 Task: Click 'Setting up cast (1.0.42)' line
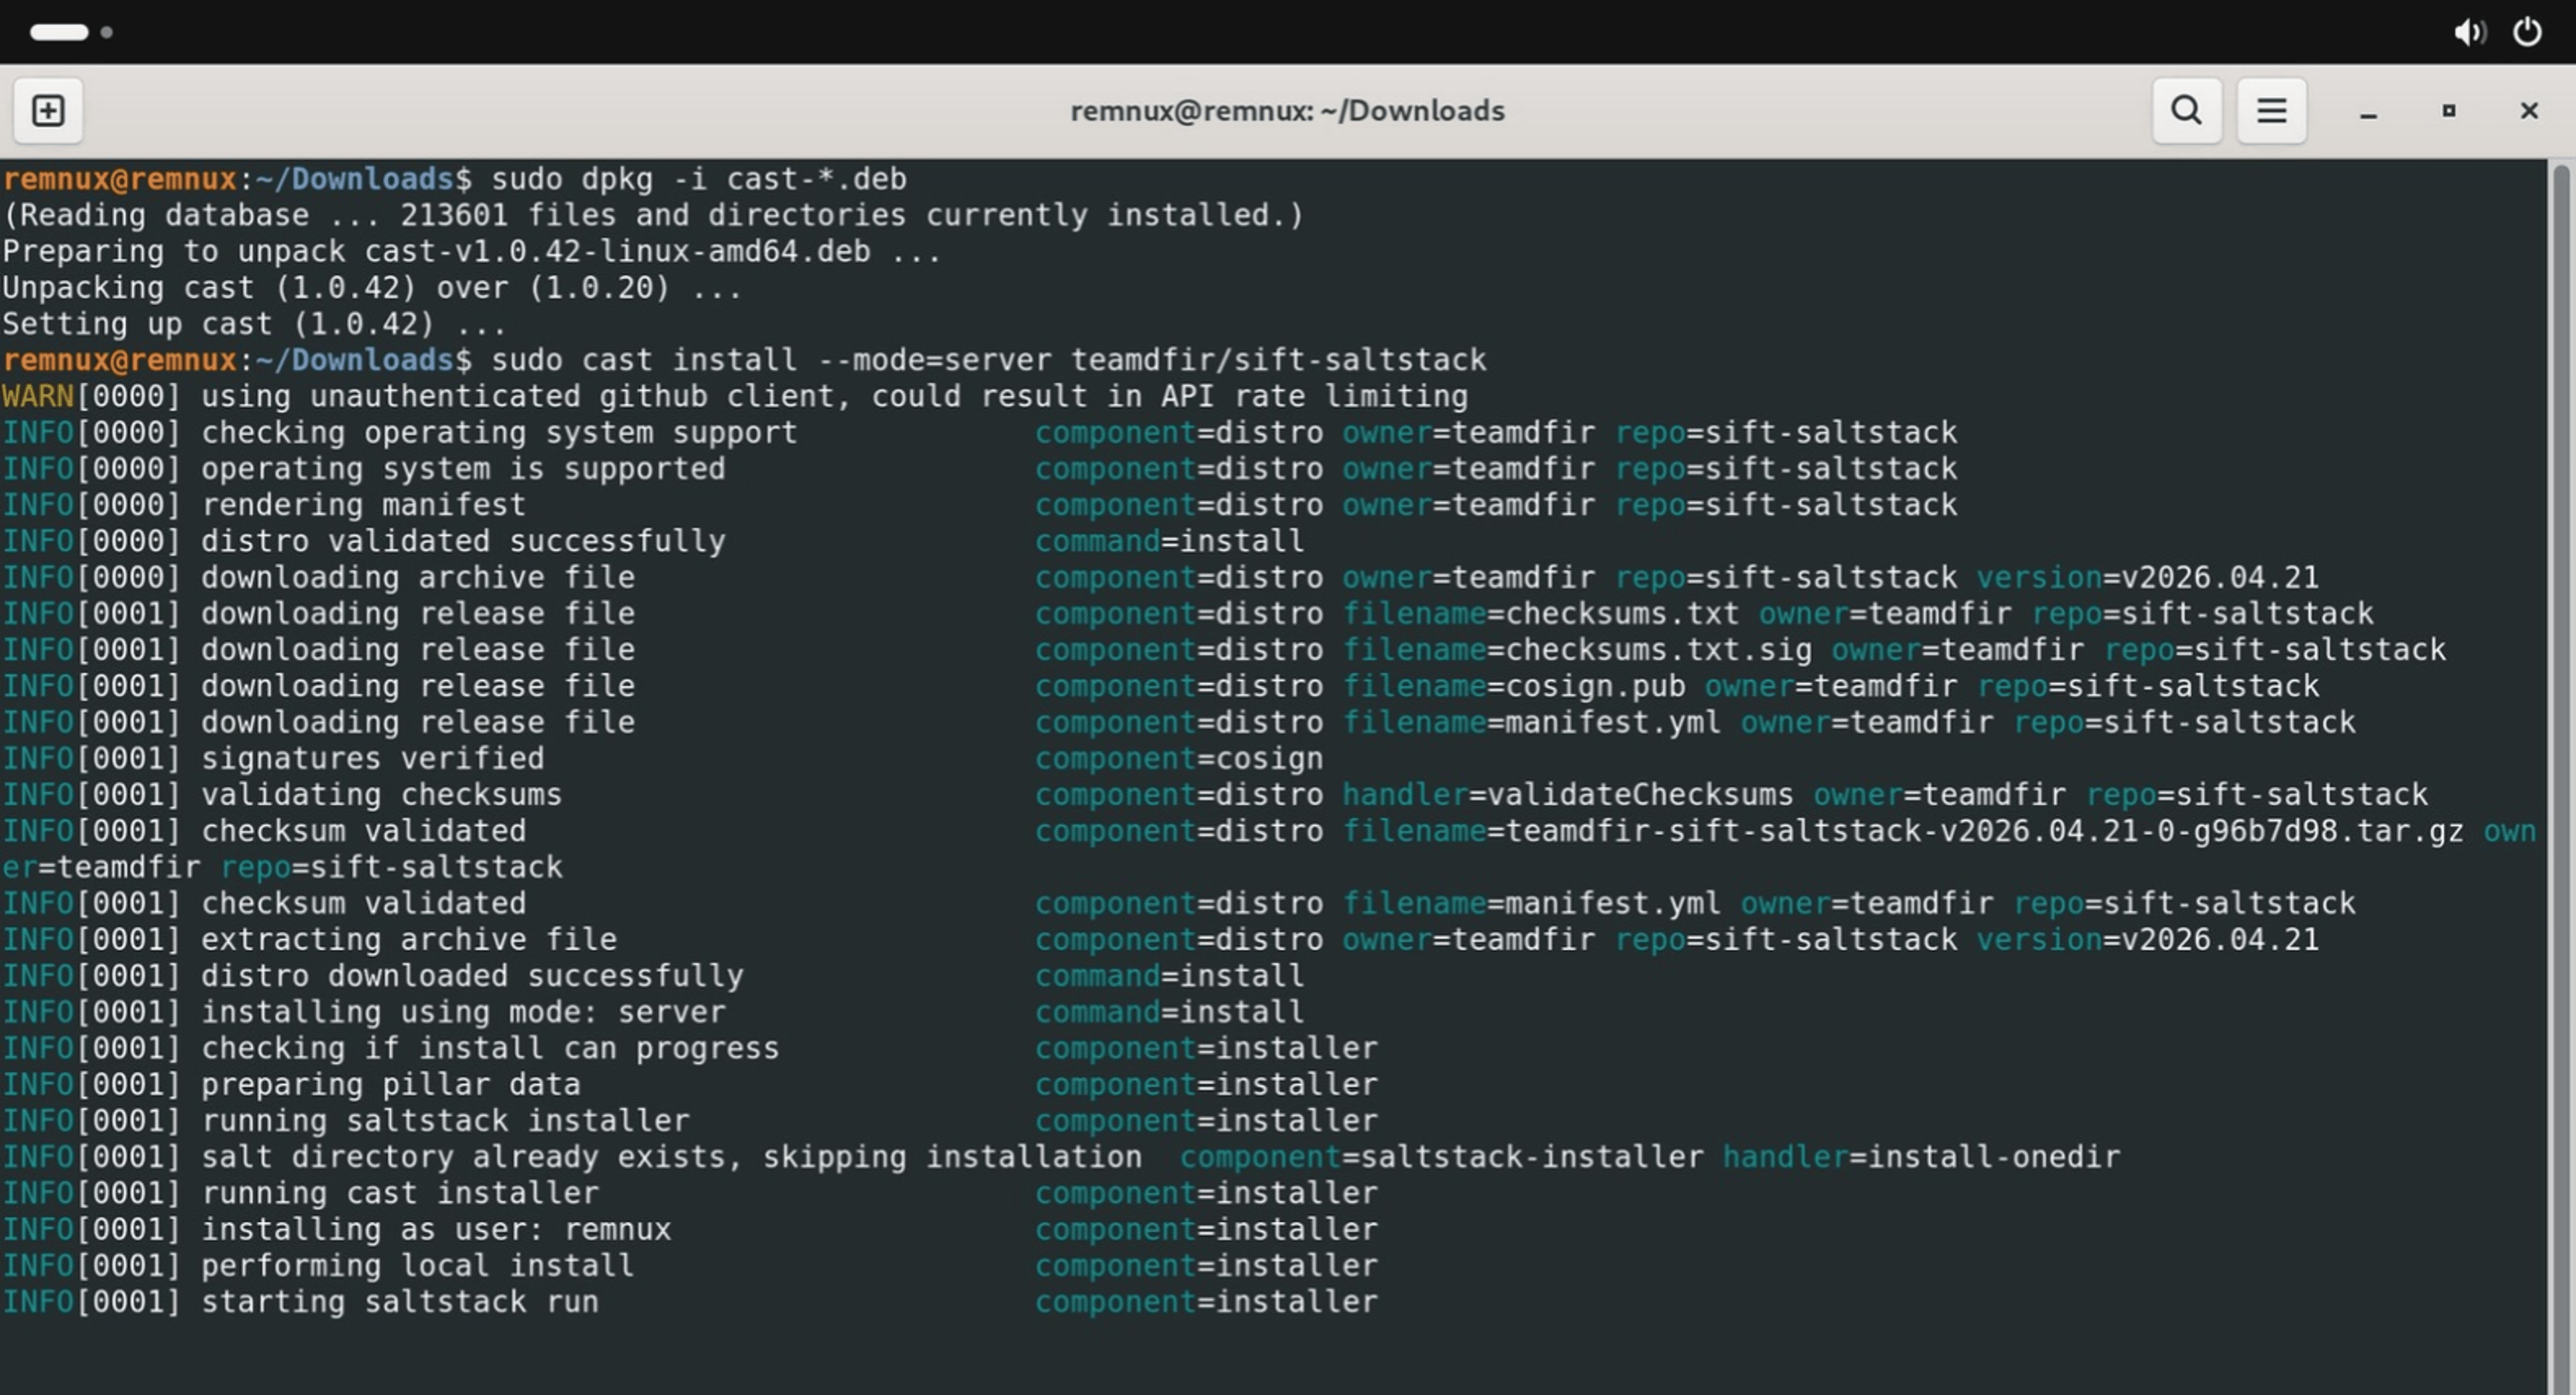click(x=254, y=324)
